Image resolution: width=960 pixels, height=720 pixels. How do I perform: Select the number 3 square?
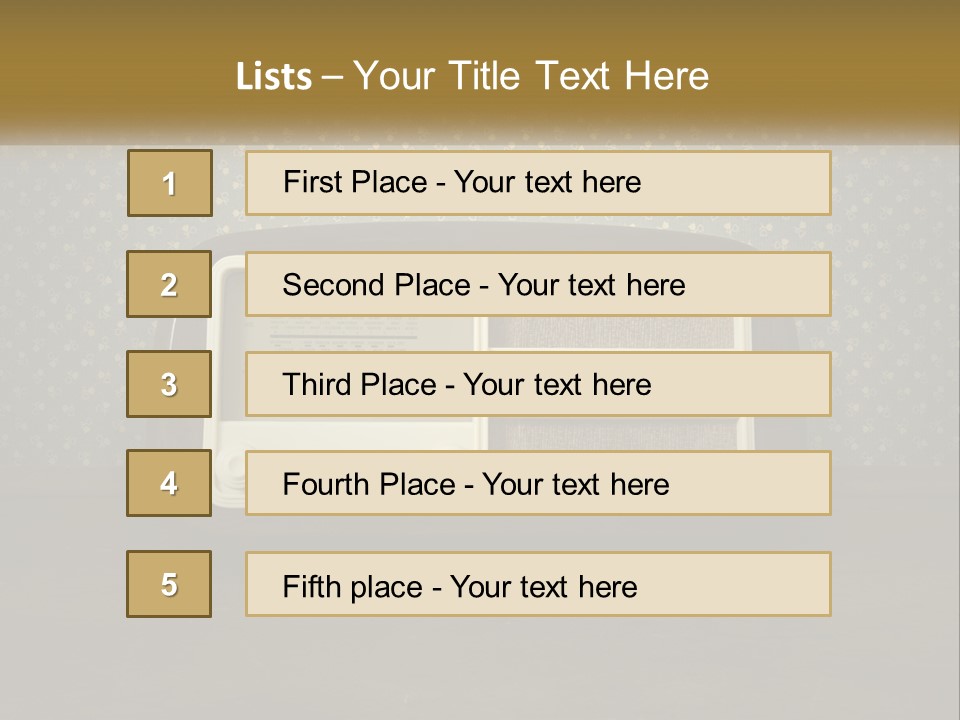[x=169, y=384]
